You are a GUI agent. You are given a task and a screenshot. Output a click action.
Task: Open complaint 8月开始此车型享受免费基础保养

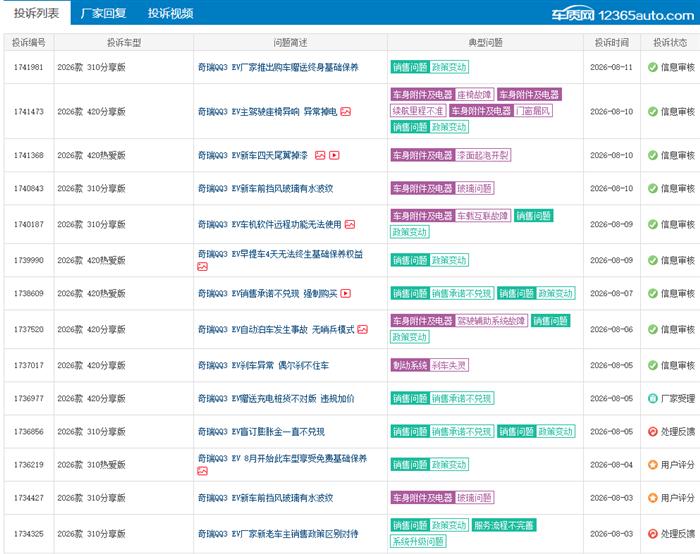point(282,458)
